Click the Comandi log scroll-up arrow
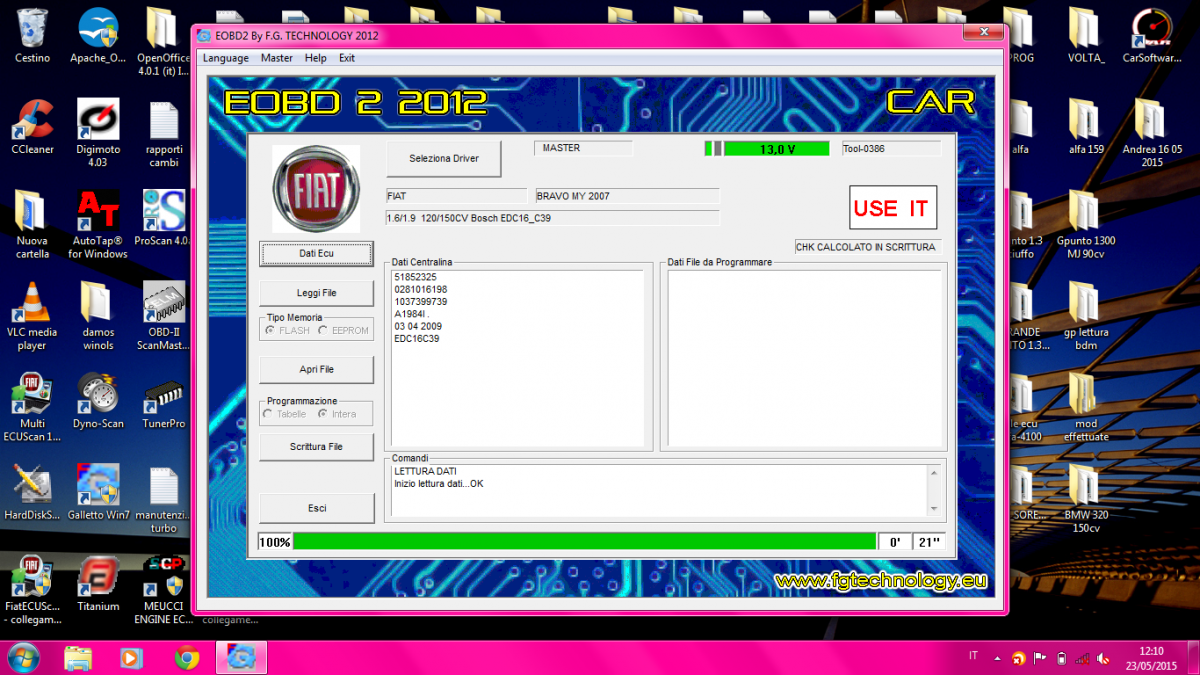Screen dimensions: 1200x675 tap(935, 472)
